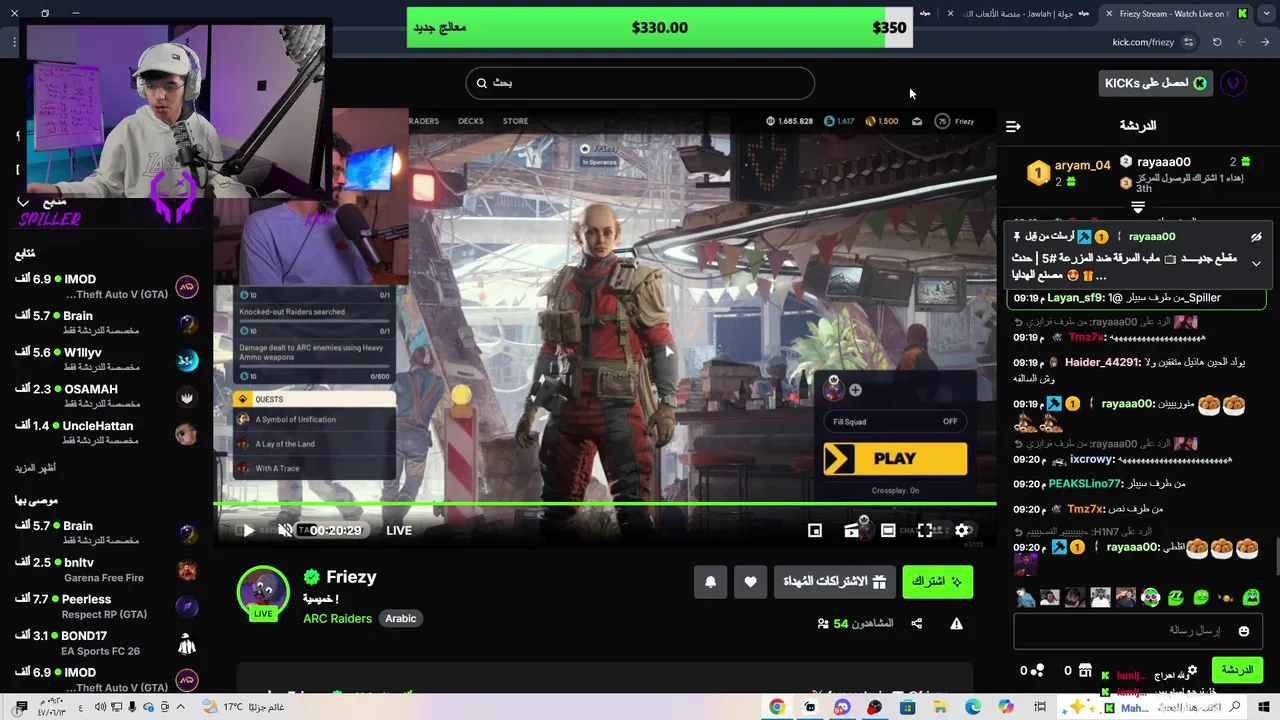1280x720 pixels.
Task: Close the Friezy Stream browser tab
Action: point(1108,14)
